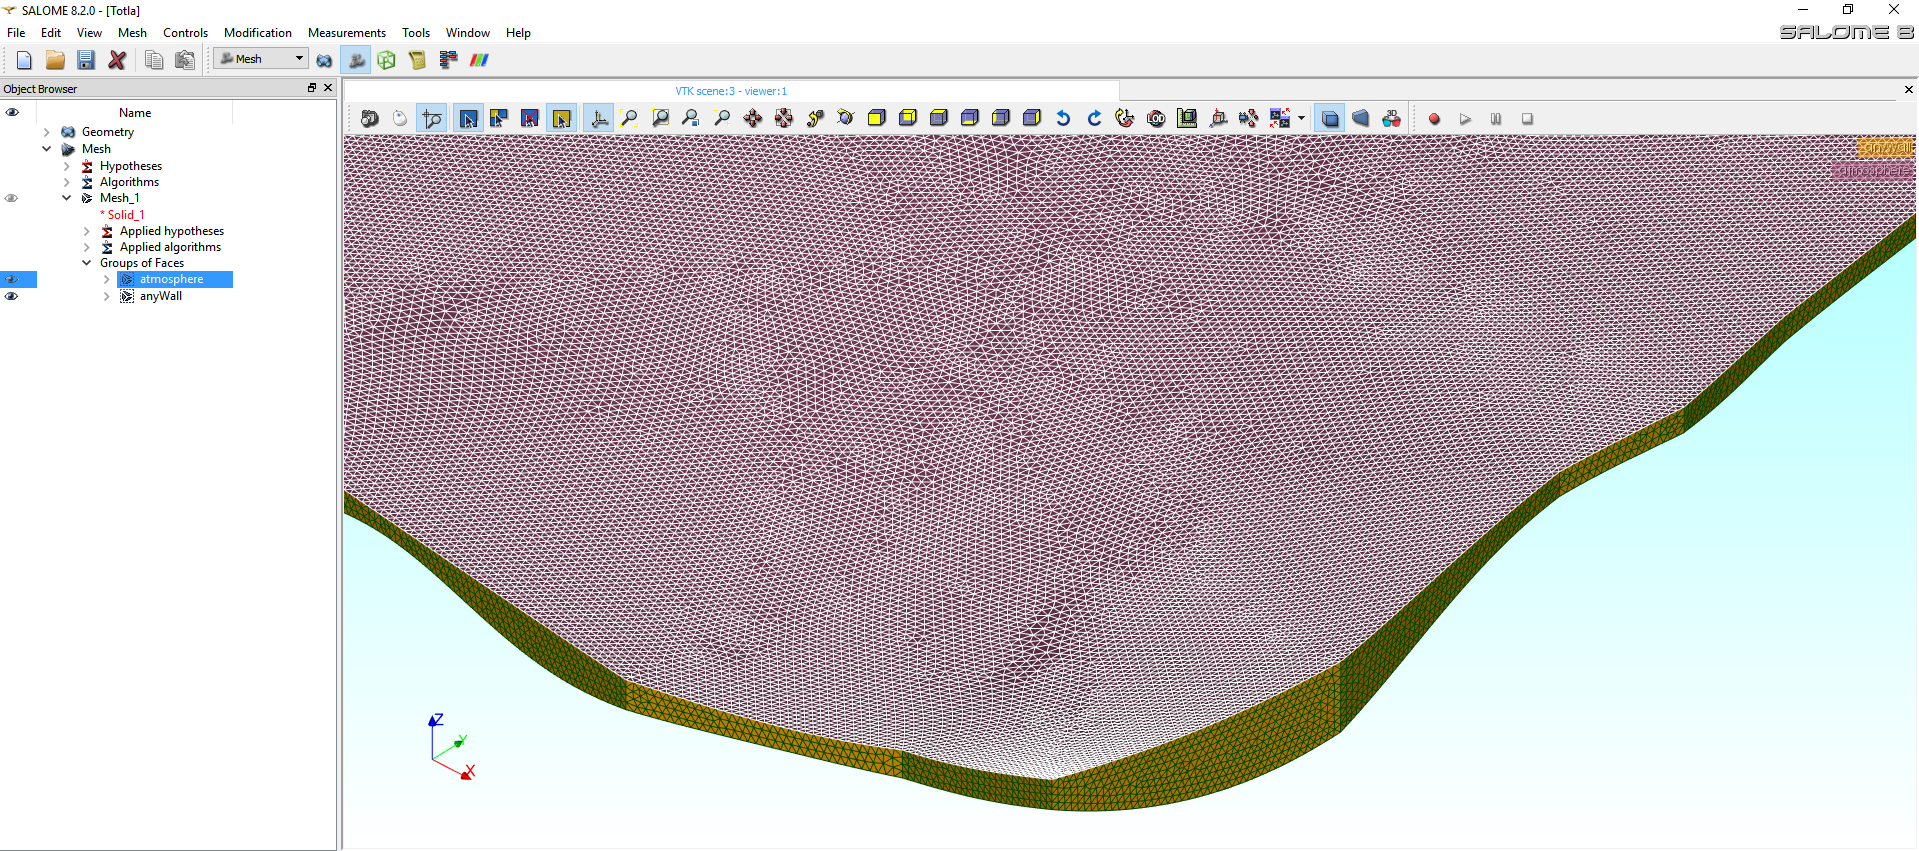Open the module selector dropdown showing Mesh
Viewport: 1919px width, 851px height.
261,59
